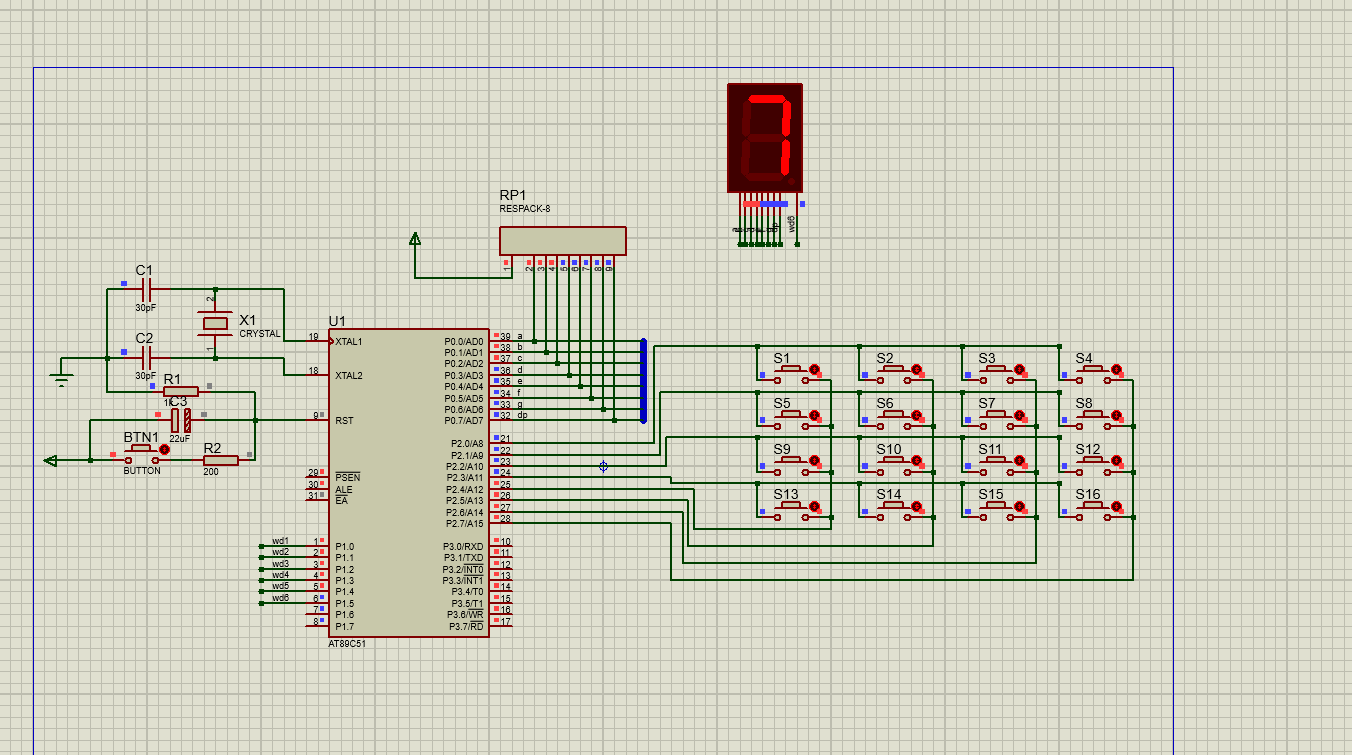Click the red 7-segment display component
Image resolution: width=1352 pixels, height=755 pixels.
pyautogui.click(x=764, y=137)
